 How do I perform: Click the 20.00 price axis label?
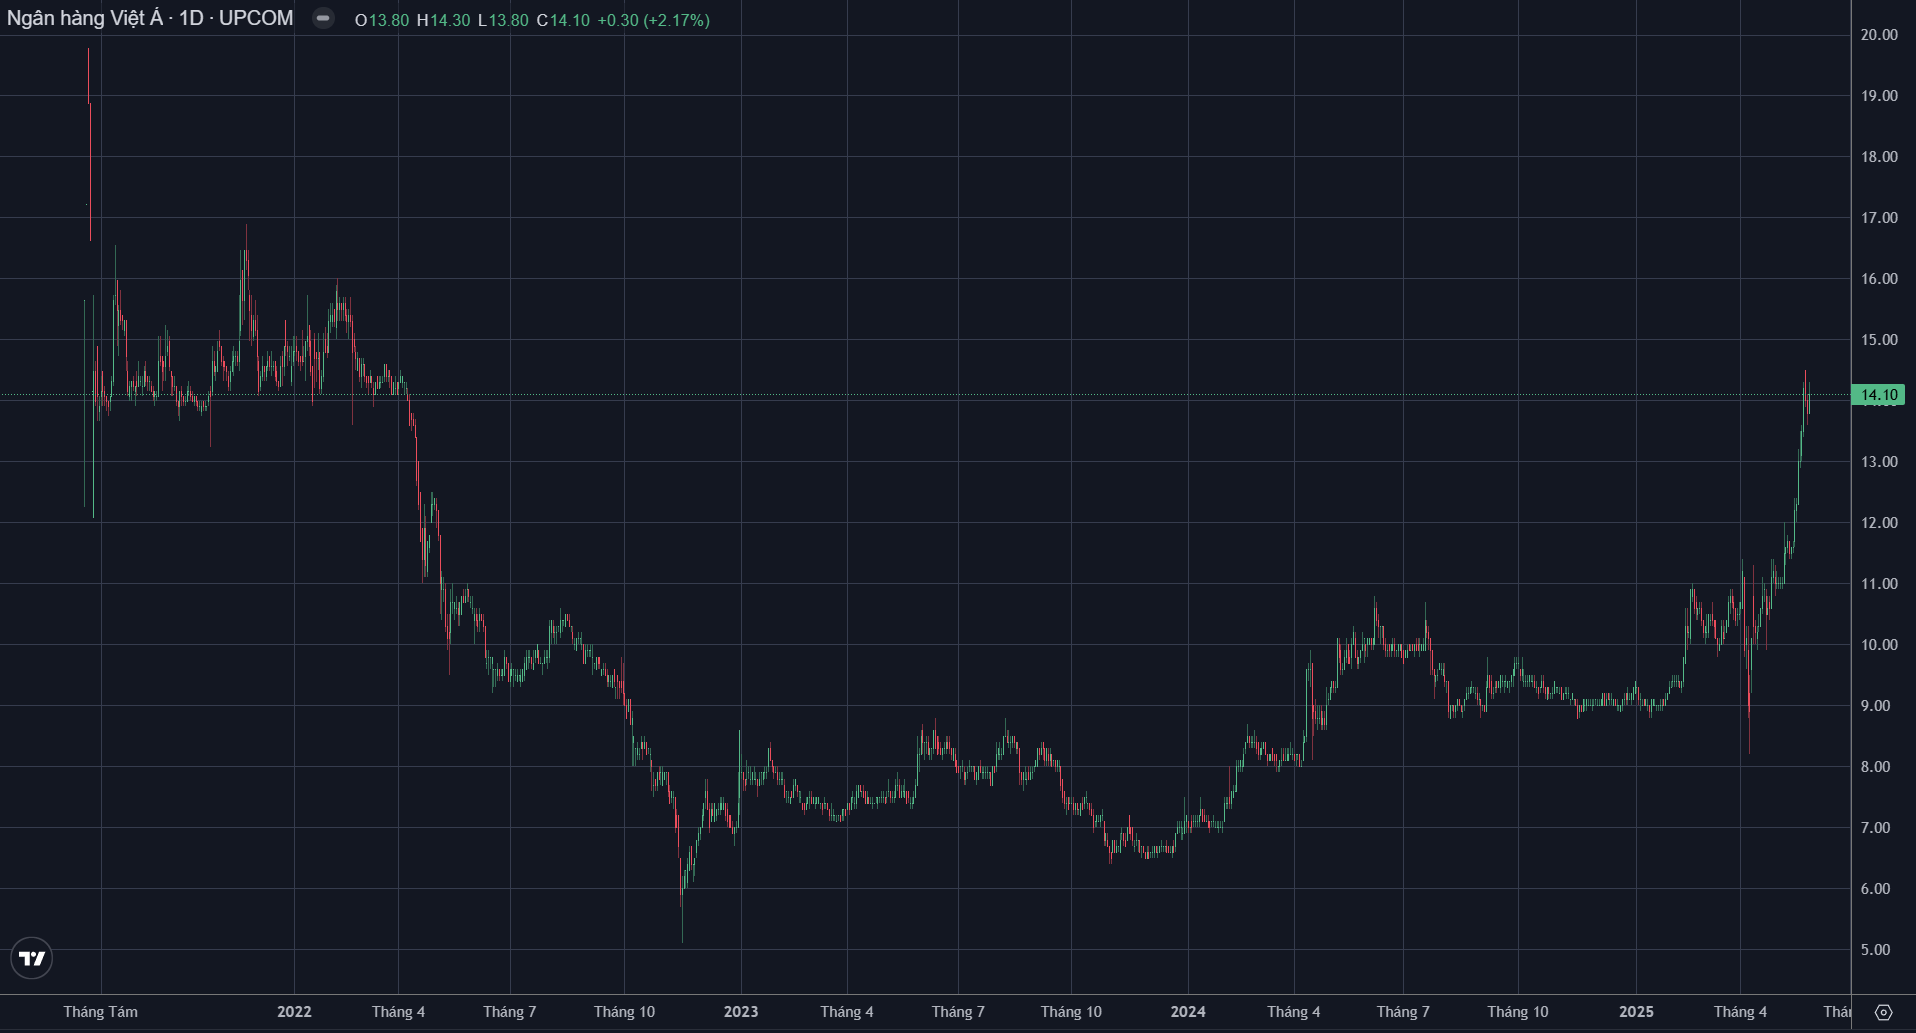(x=1879, y=35)
